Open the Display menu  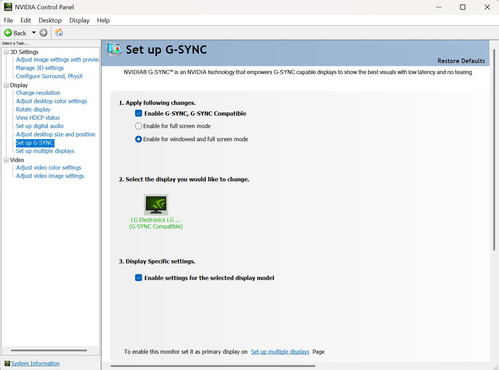click(79, 20)
